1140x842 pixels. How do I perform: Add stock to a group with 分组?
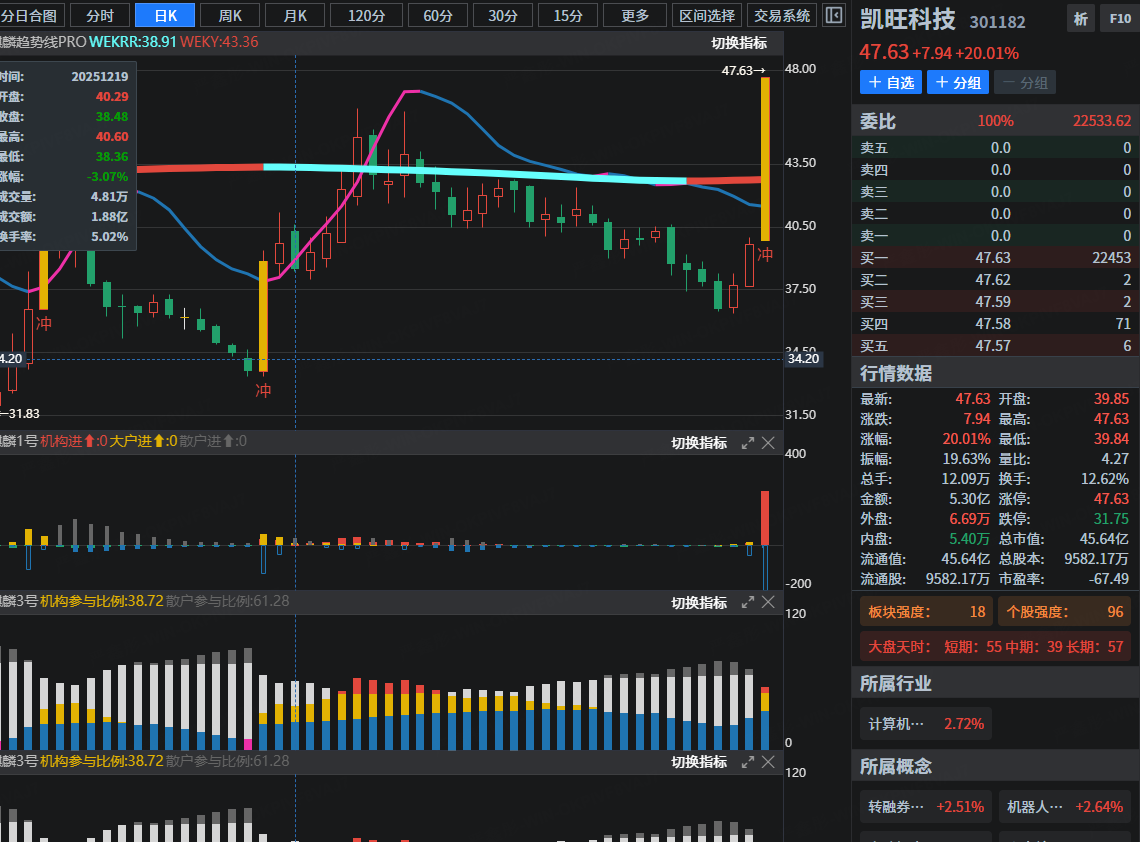pos(957,82)
